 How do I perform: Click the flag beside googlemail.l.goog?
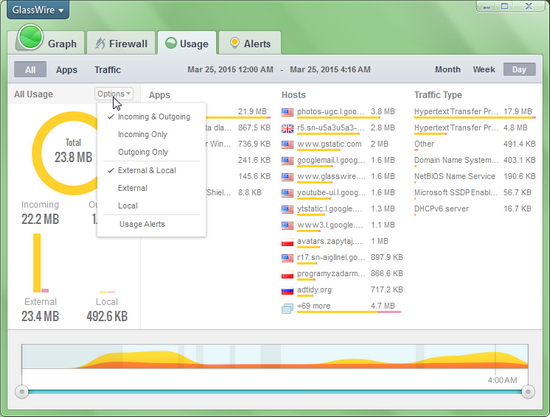click(287, 161)
